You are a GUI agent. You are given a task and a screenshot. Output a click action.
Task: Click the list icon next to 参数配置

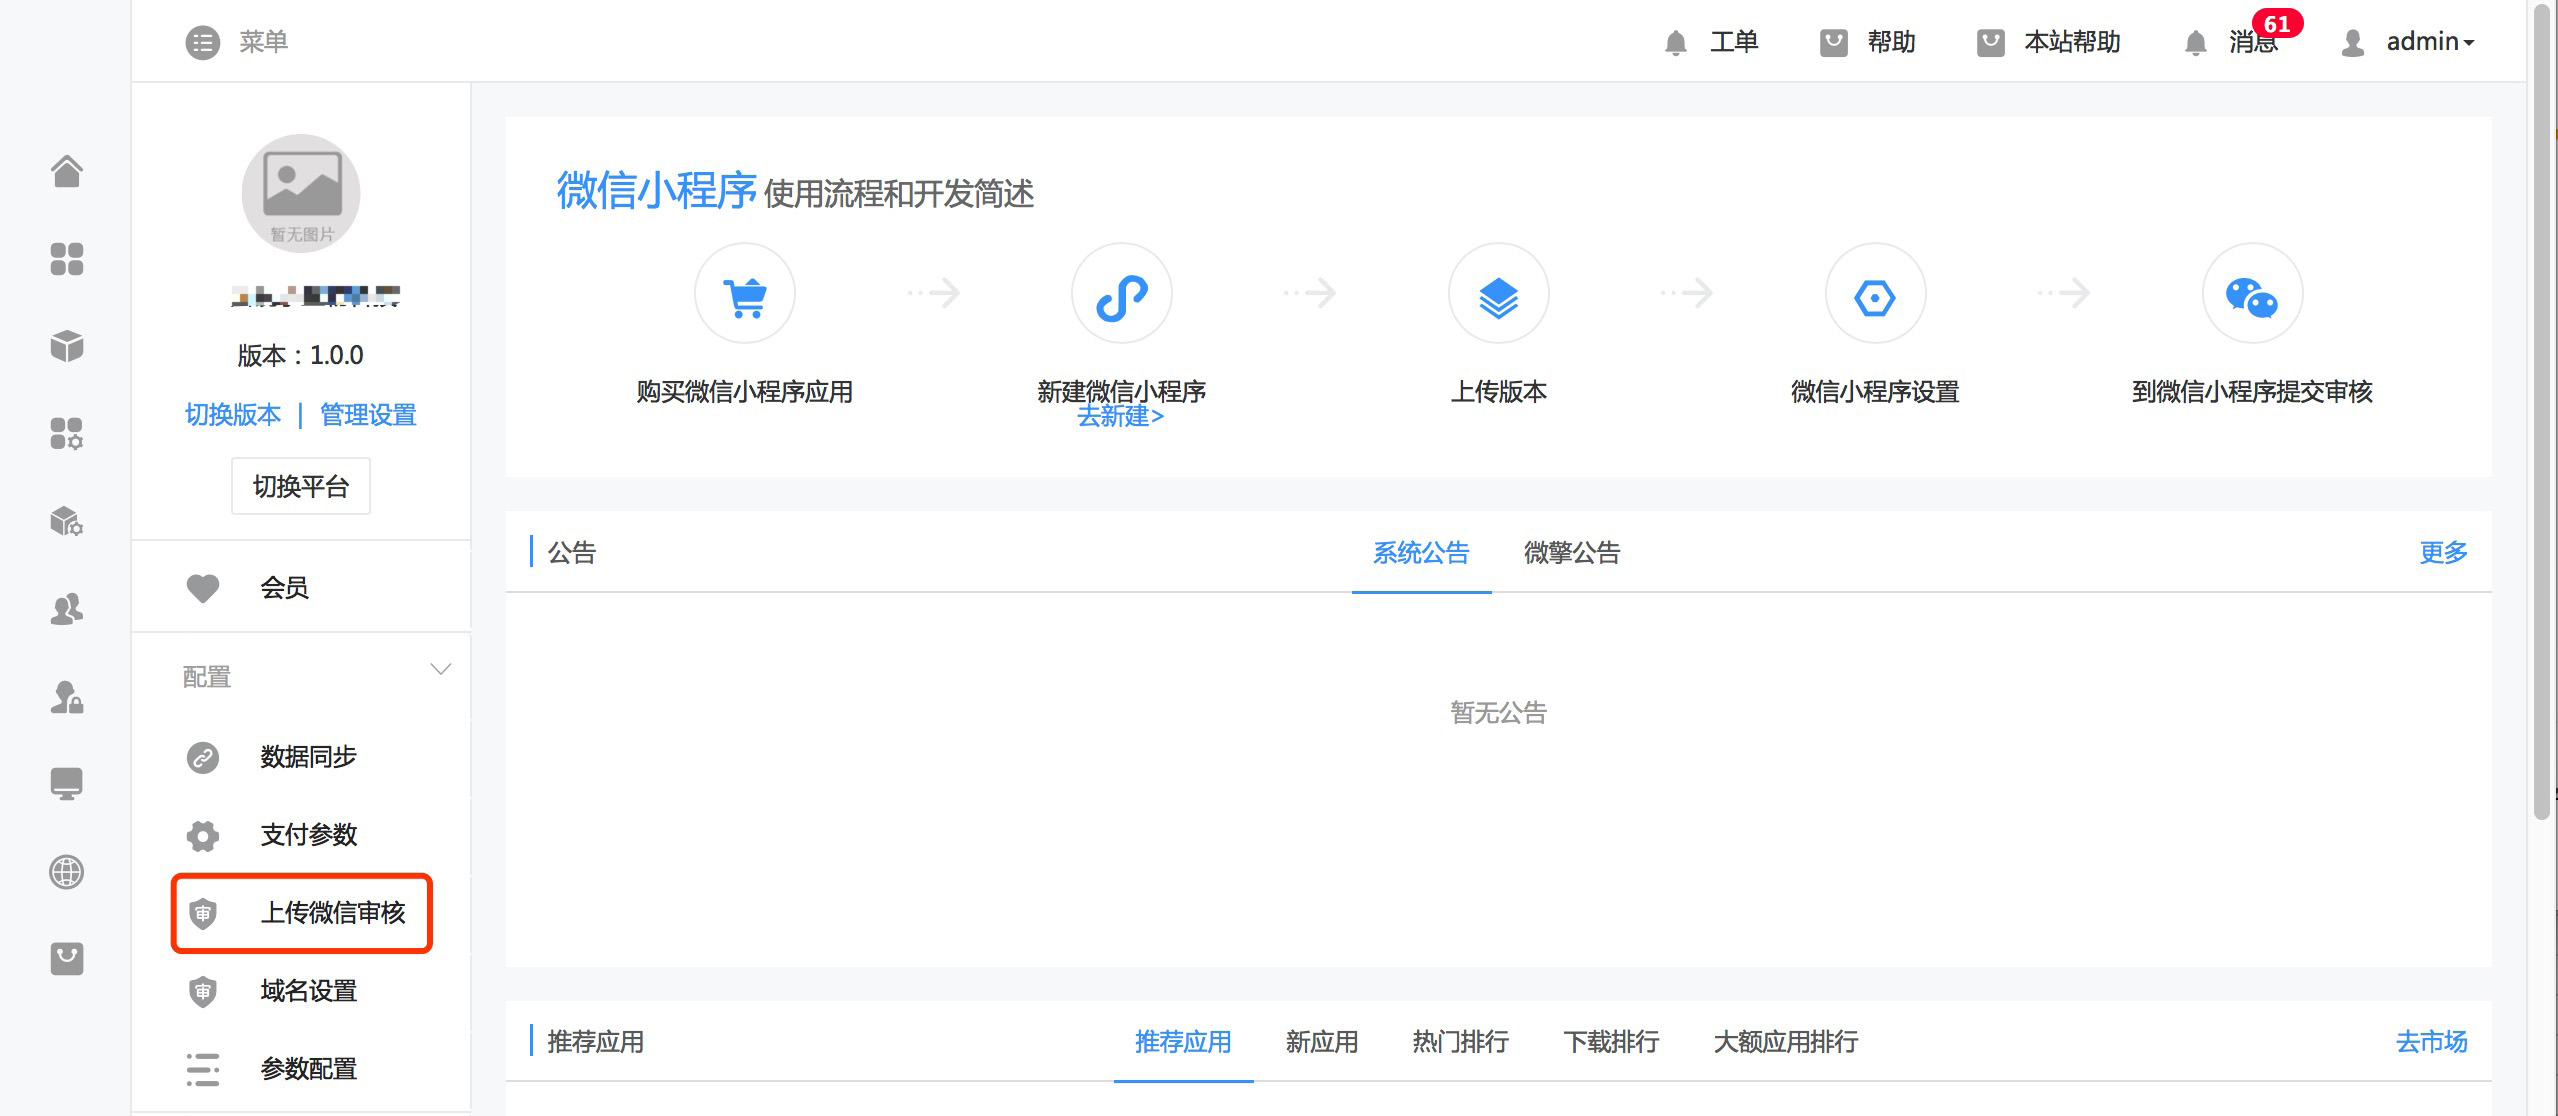coord(203,1069)
